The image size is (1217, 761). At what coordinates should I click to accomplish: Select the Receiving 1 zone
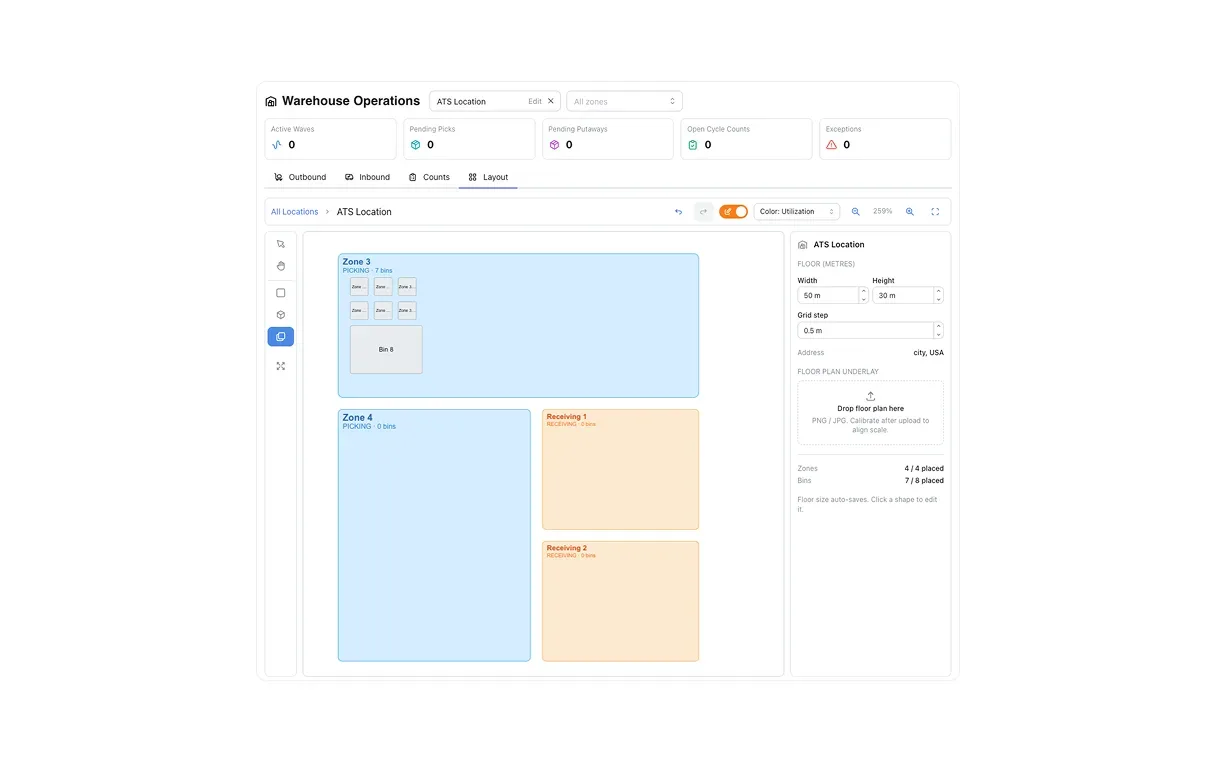pos(620,469)
